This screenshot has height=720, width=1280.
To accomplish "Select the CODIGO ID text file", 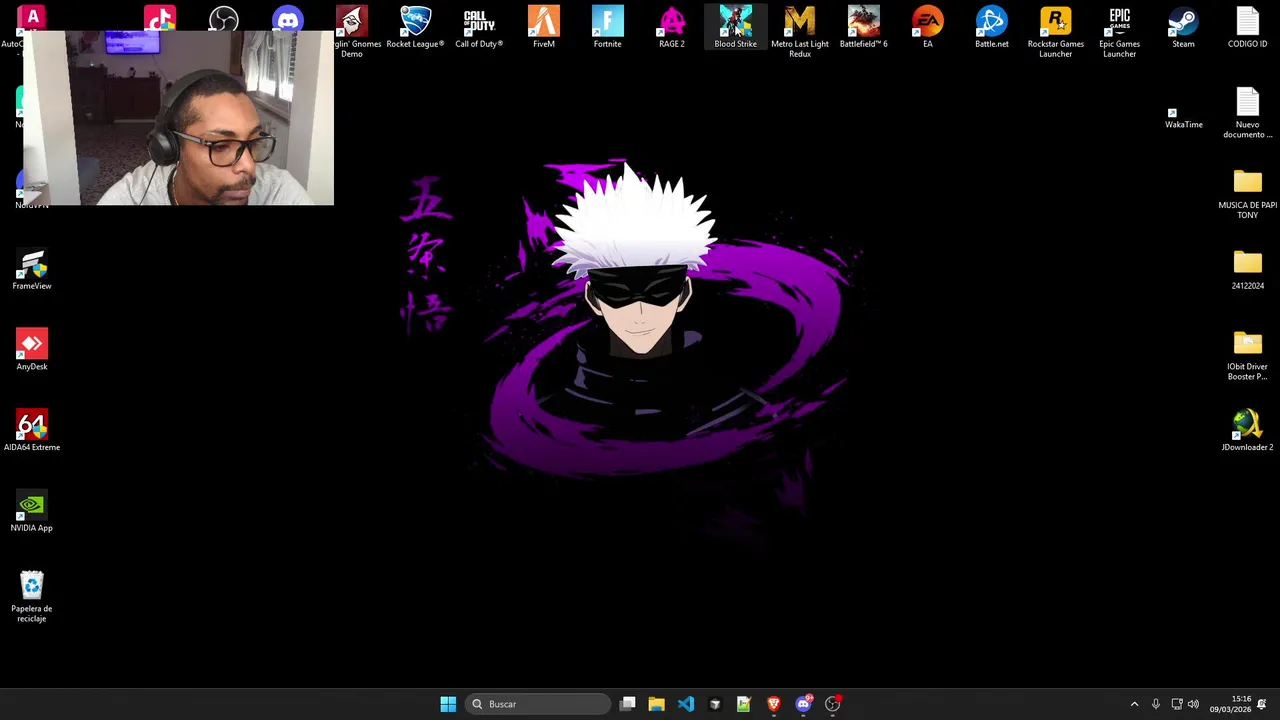I will pos(1248,28).
